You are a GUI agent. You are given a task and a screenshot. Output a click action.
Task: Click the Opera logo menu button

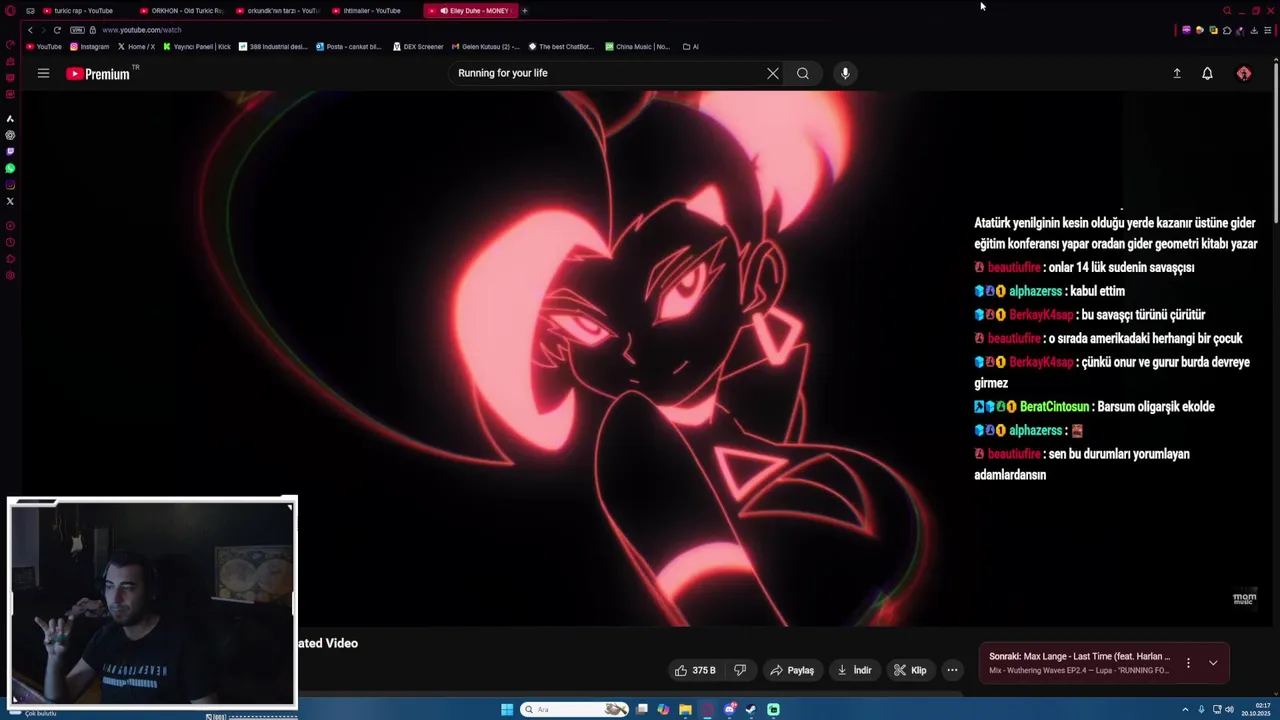pyautogui.click(x=10, y=11)
